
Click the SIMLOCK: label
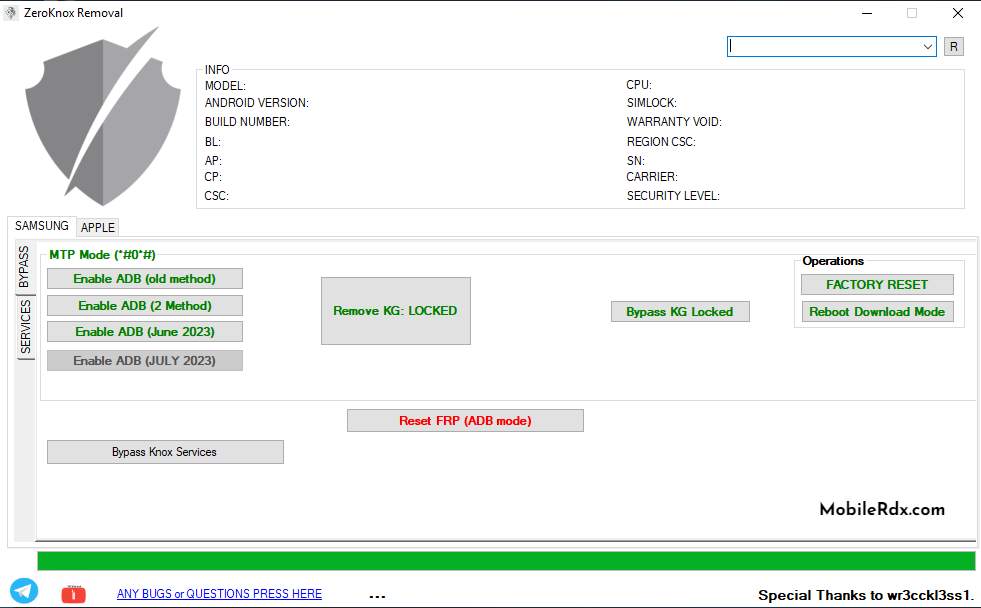click(x=651, y=103)
